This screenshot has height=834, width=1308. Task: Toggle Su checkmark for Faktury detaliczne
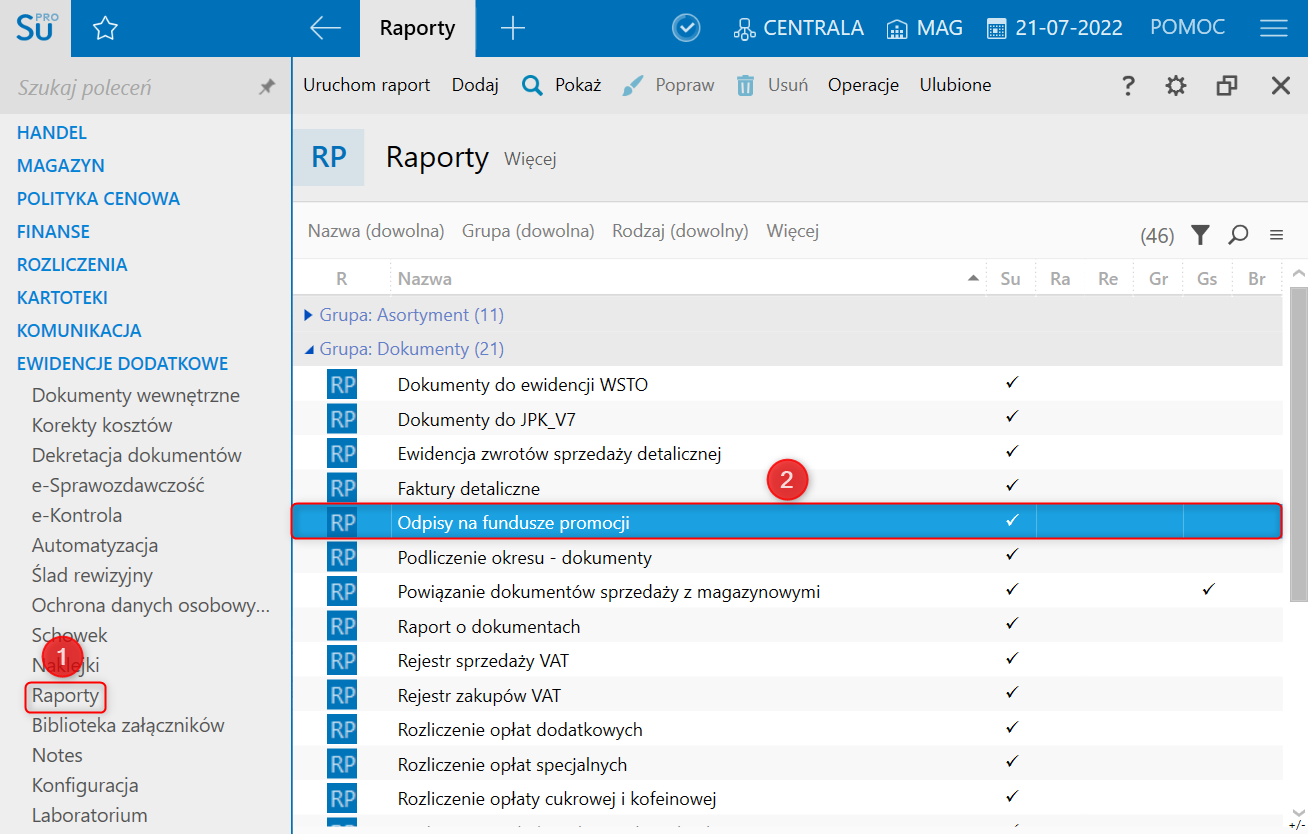(x=1011, y=486)
